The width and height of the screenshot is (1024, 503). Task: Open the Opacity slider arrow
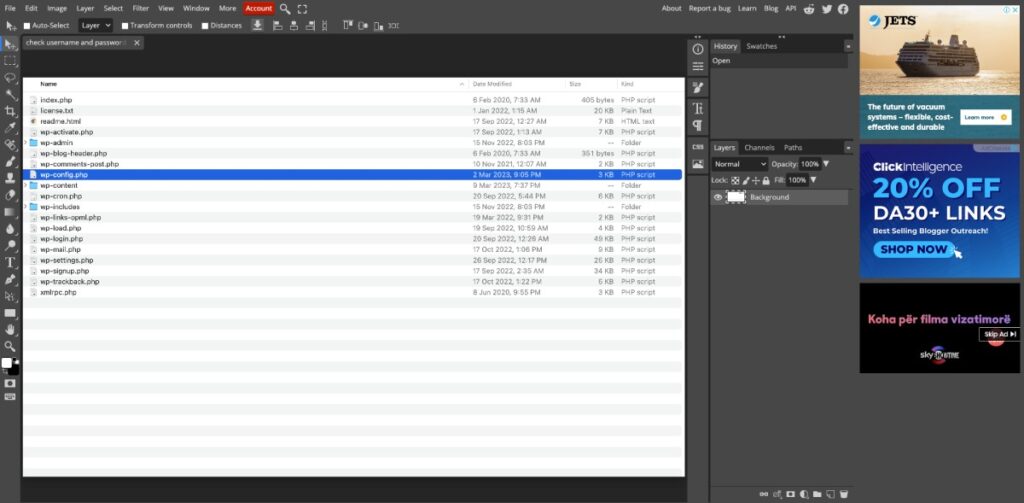tap(825, 164)
